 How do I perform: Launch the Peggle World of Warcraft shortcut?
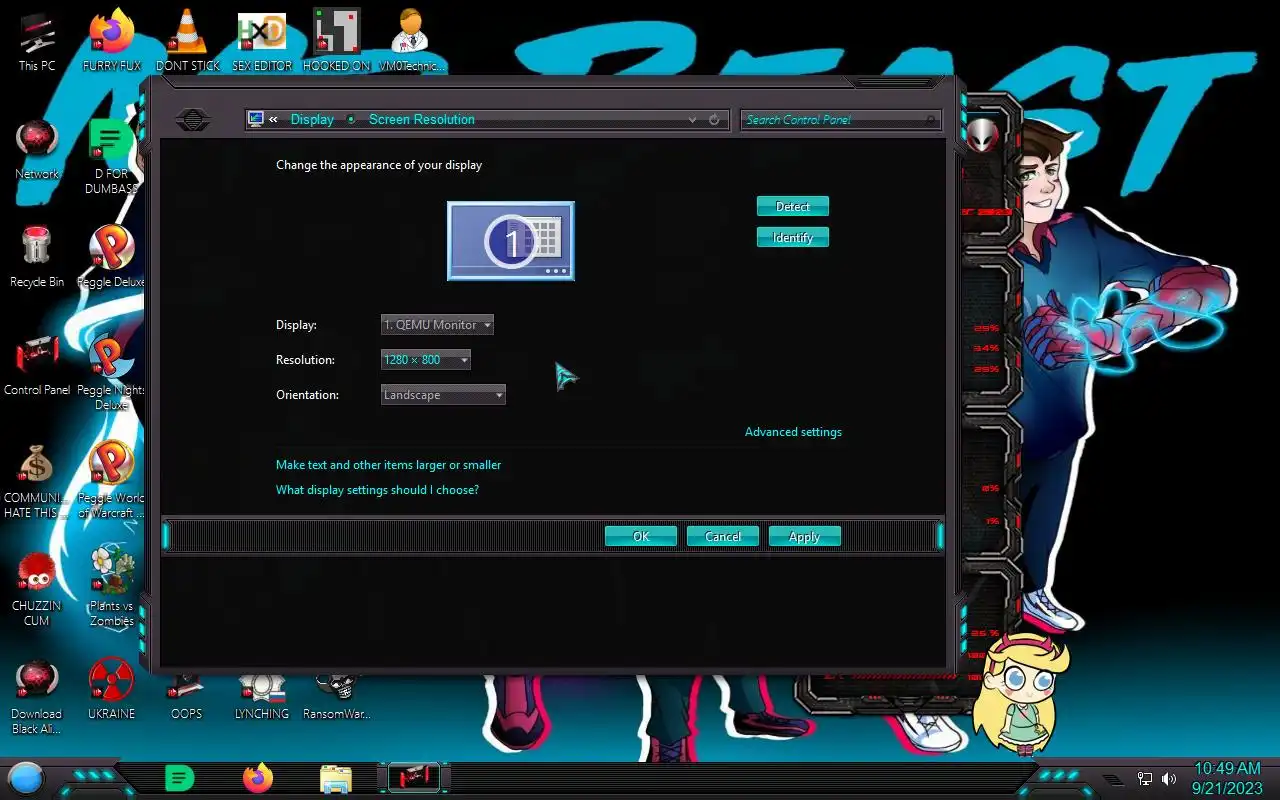[111, 480]
